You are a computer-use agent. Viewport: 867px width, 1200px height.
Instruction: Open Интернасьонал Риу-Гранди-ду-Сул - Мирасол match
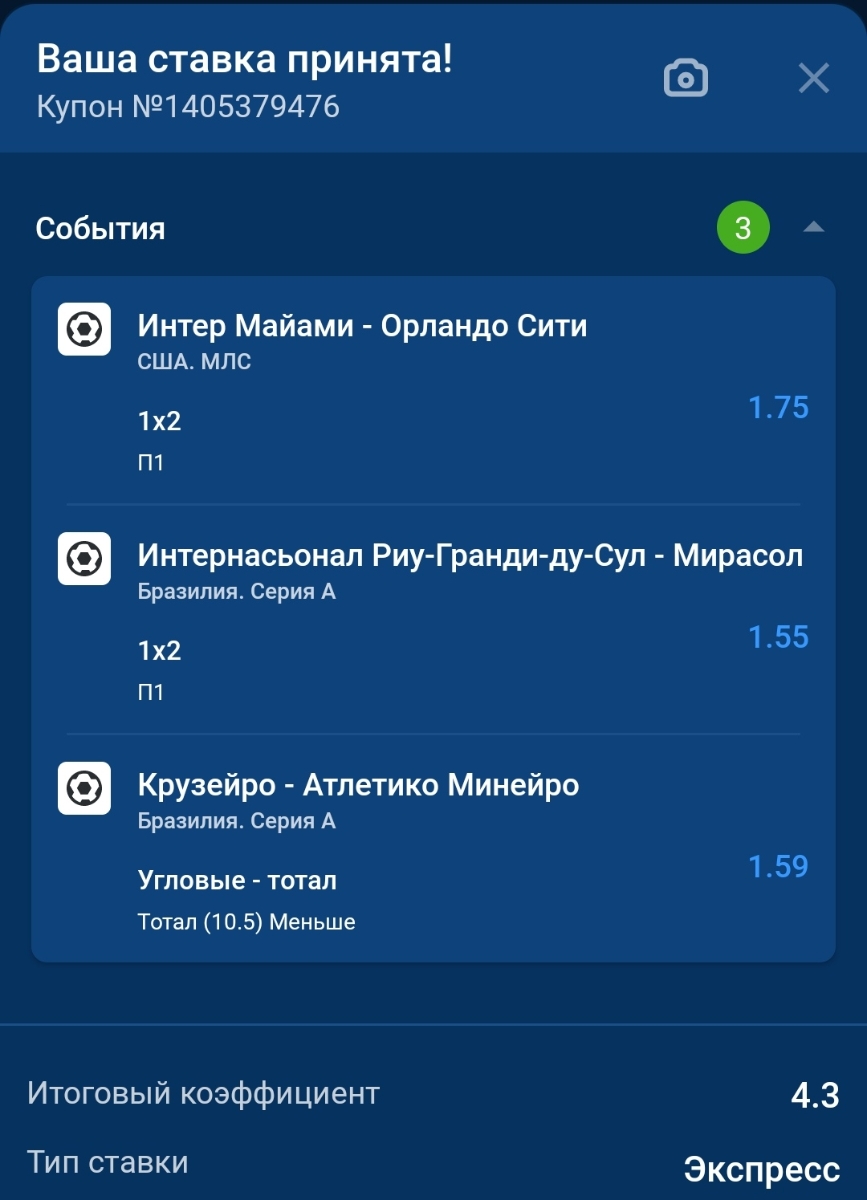coord(470,555)
